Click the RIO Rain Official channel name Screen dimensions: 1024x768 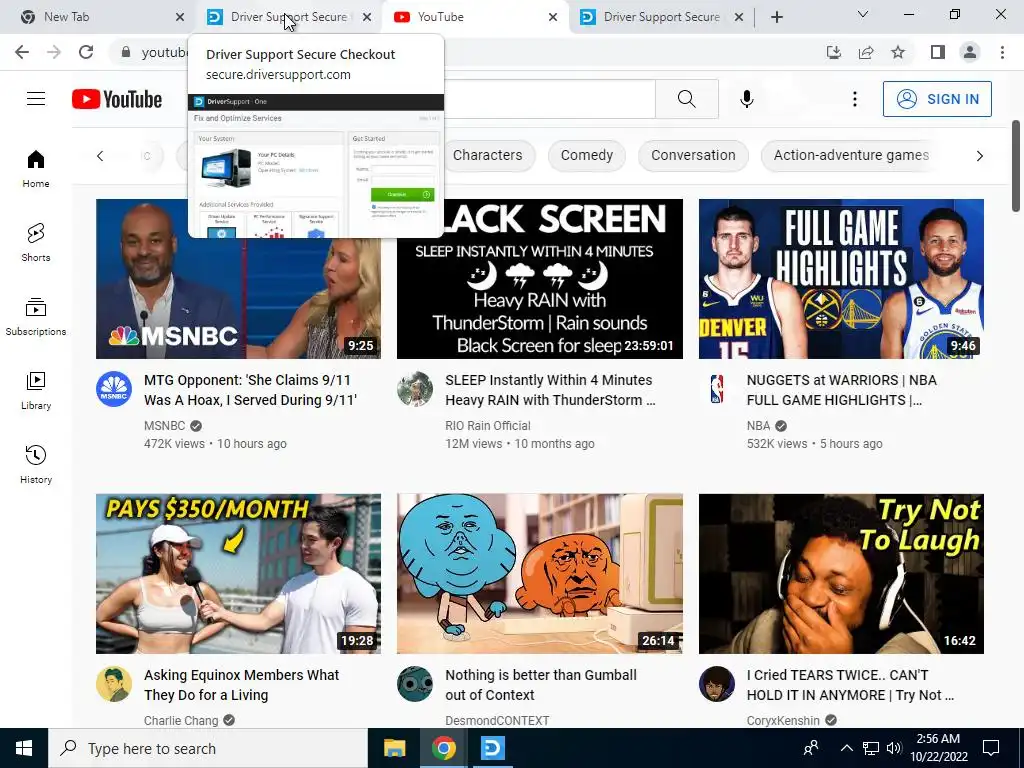487,426
